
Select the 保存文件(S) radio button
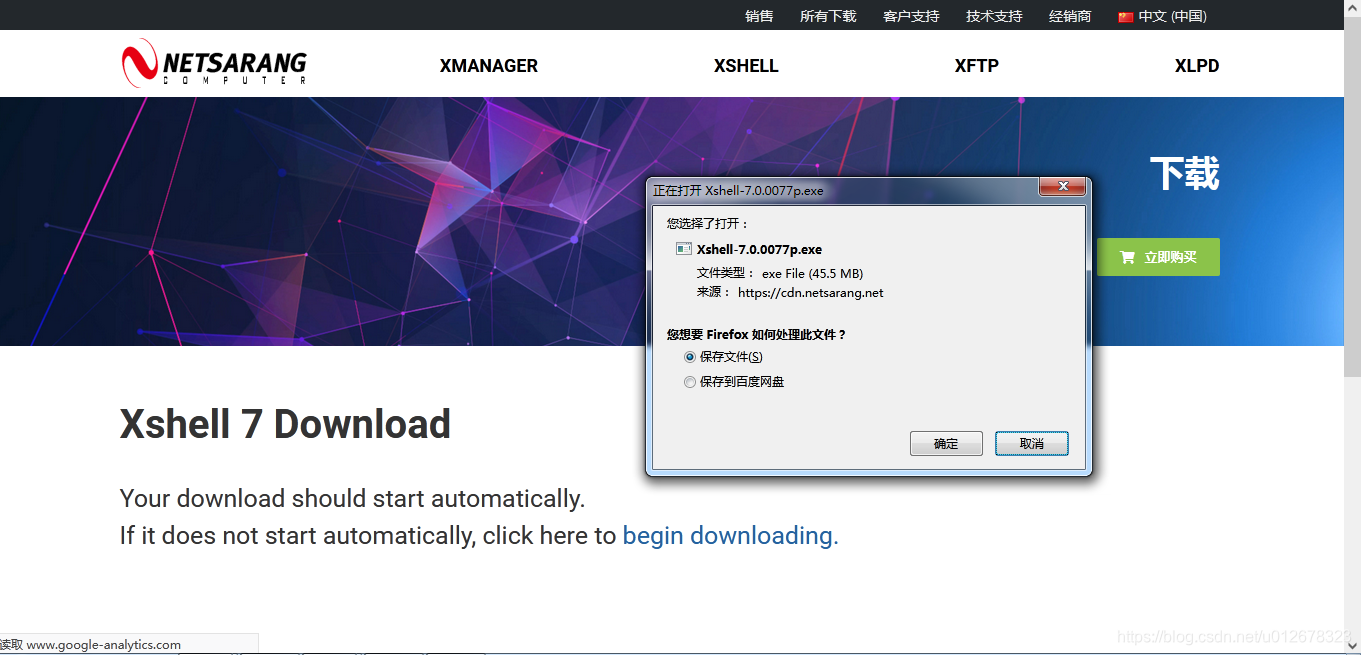[689, 356]
